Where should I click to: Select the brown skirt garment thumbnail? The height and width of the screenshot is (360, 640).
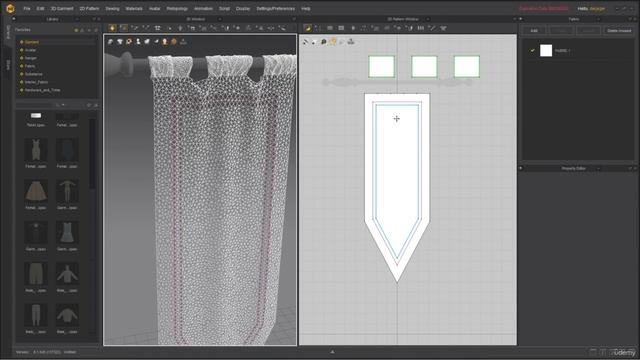pyautogui.click(x=36, y=191)
